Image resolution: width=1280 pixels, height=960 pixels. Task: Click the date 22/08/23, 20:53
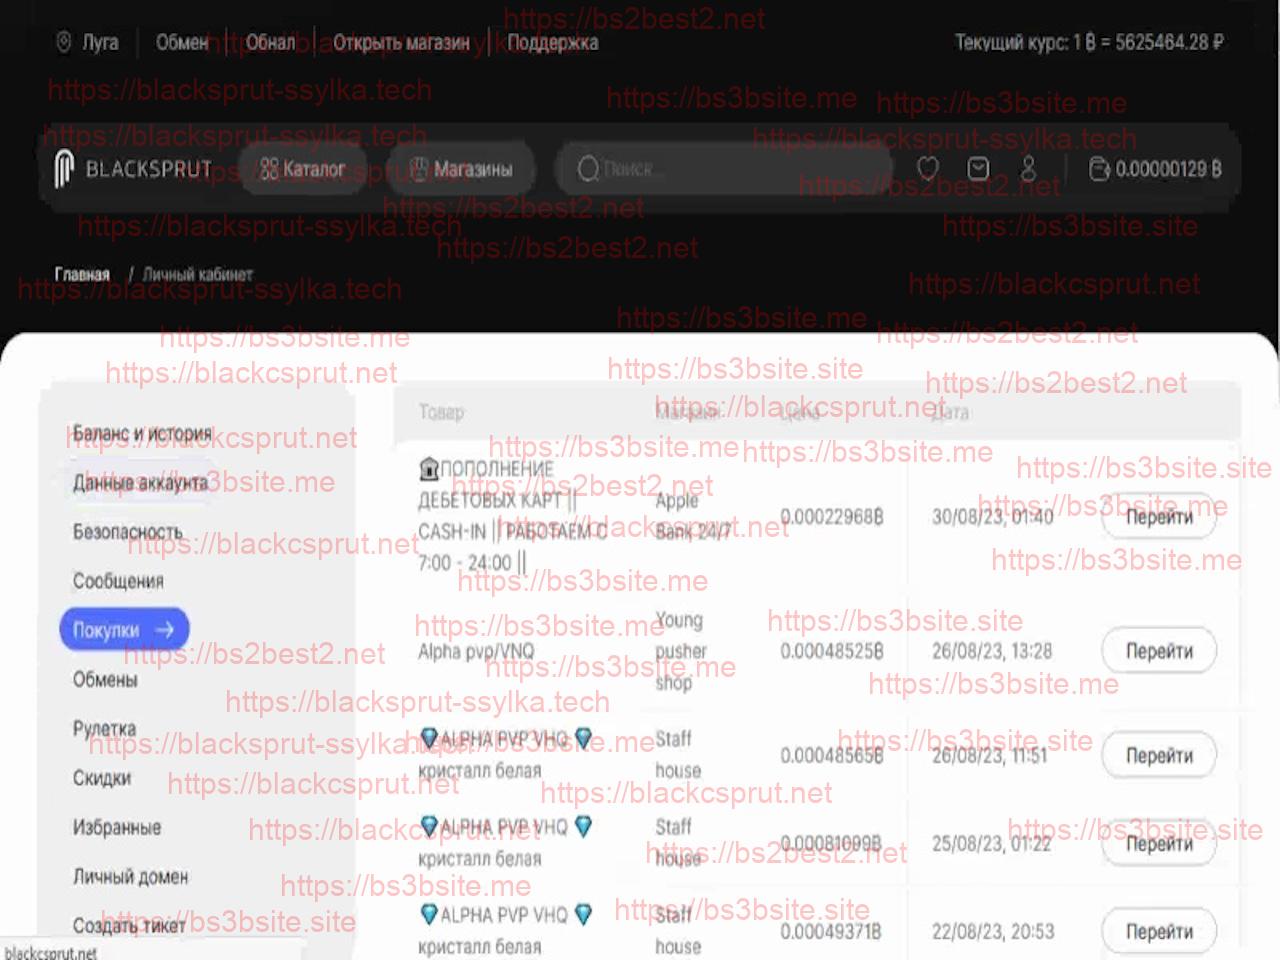993,931
